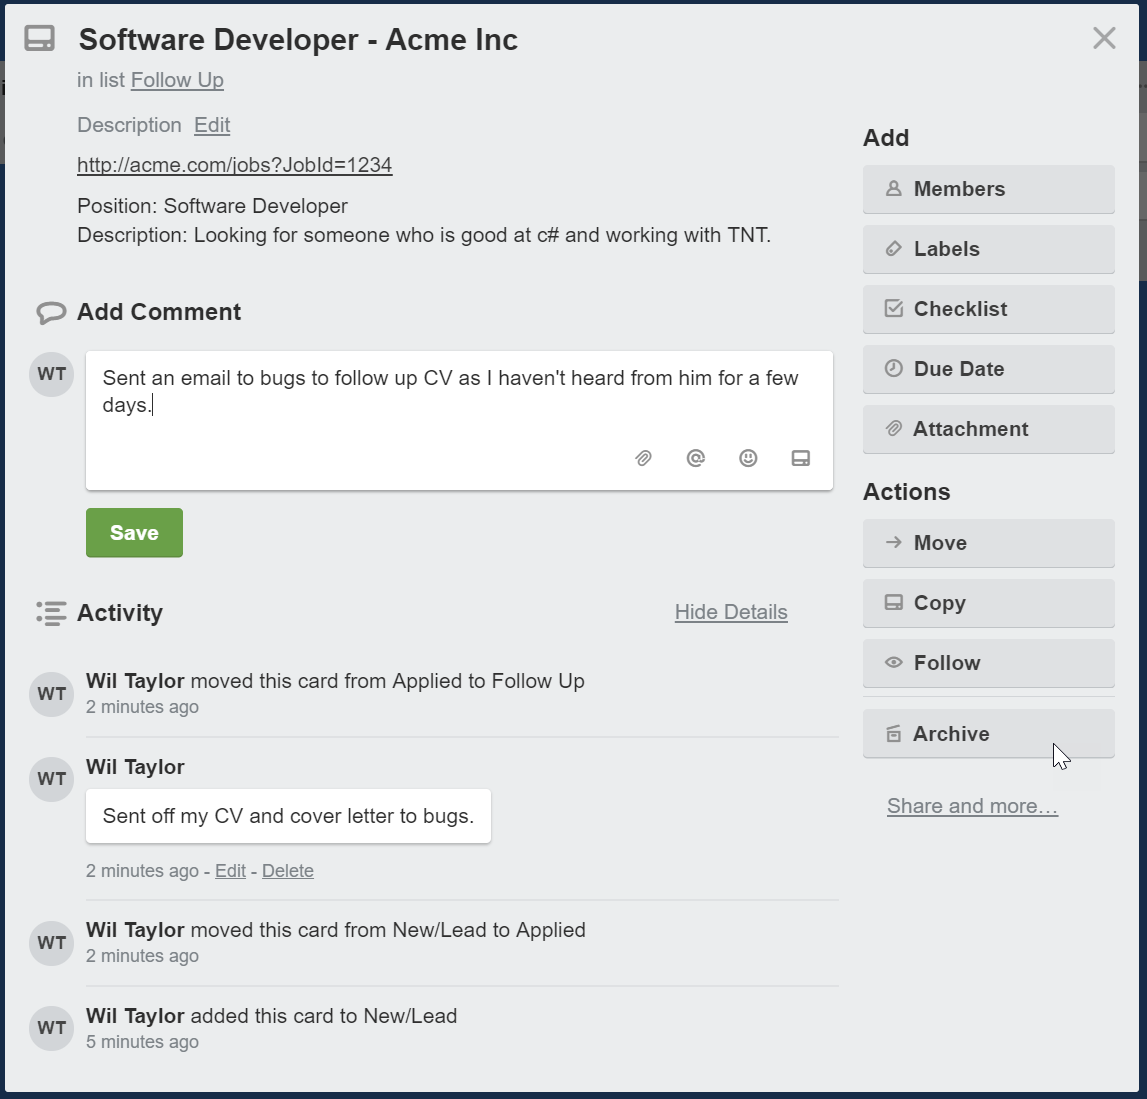
Task: Toggle Follow on this card
Action: point(988,663)
